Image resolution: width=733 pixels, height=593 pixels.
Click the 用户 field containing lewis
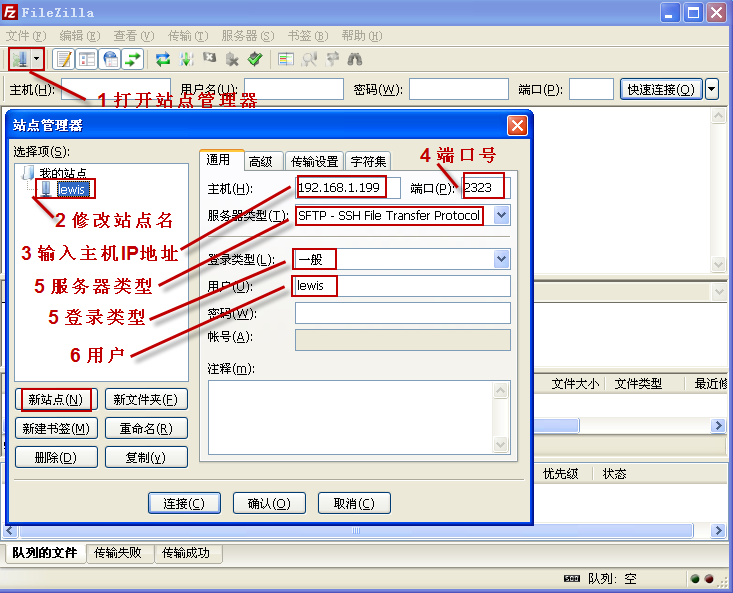point(402,286)
